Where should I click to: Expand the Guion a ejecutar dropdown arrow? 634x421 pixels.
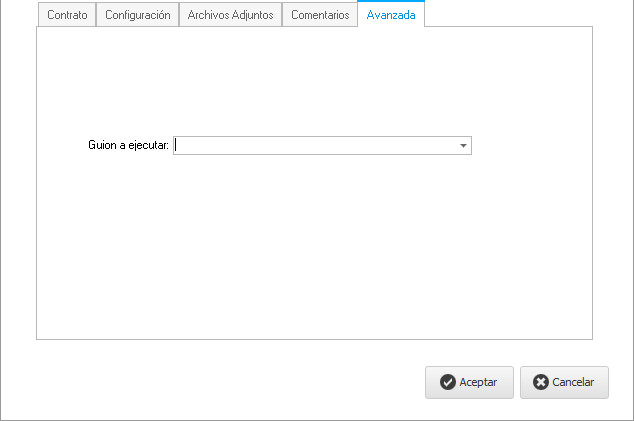coord(463,146)
